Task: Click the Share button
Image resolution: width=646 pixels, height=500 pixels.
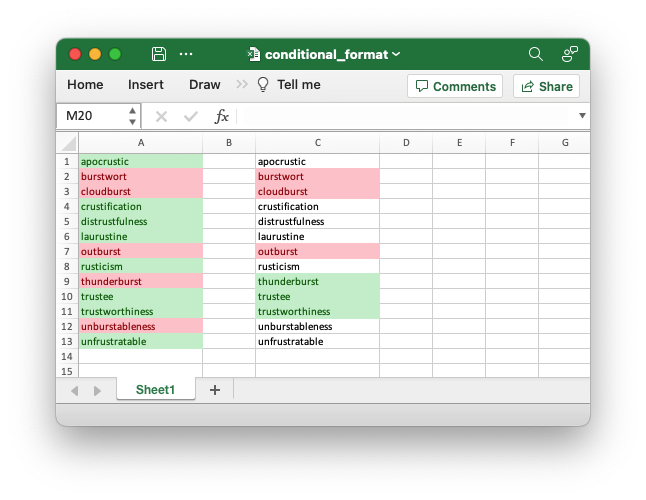Action: pyautogui.click(x=546, y=86)
